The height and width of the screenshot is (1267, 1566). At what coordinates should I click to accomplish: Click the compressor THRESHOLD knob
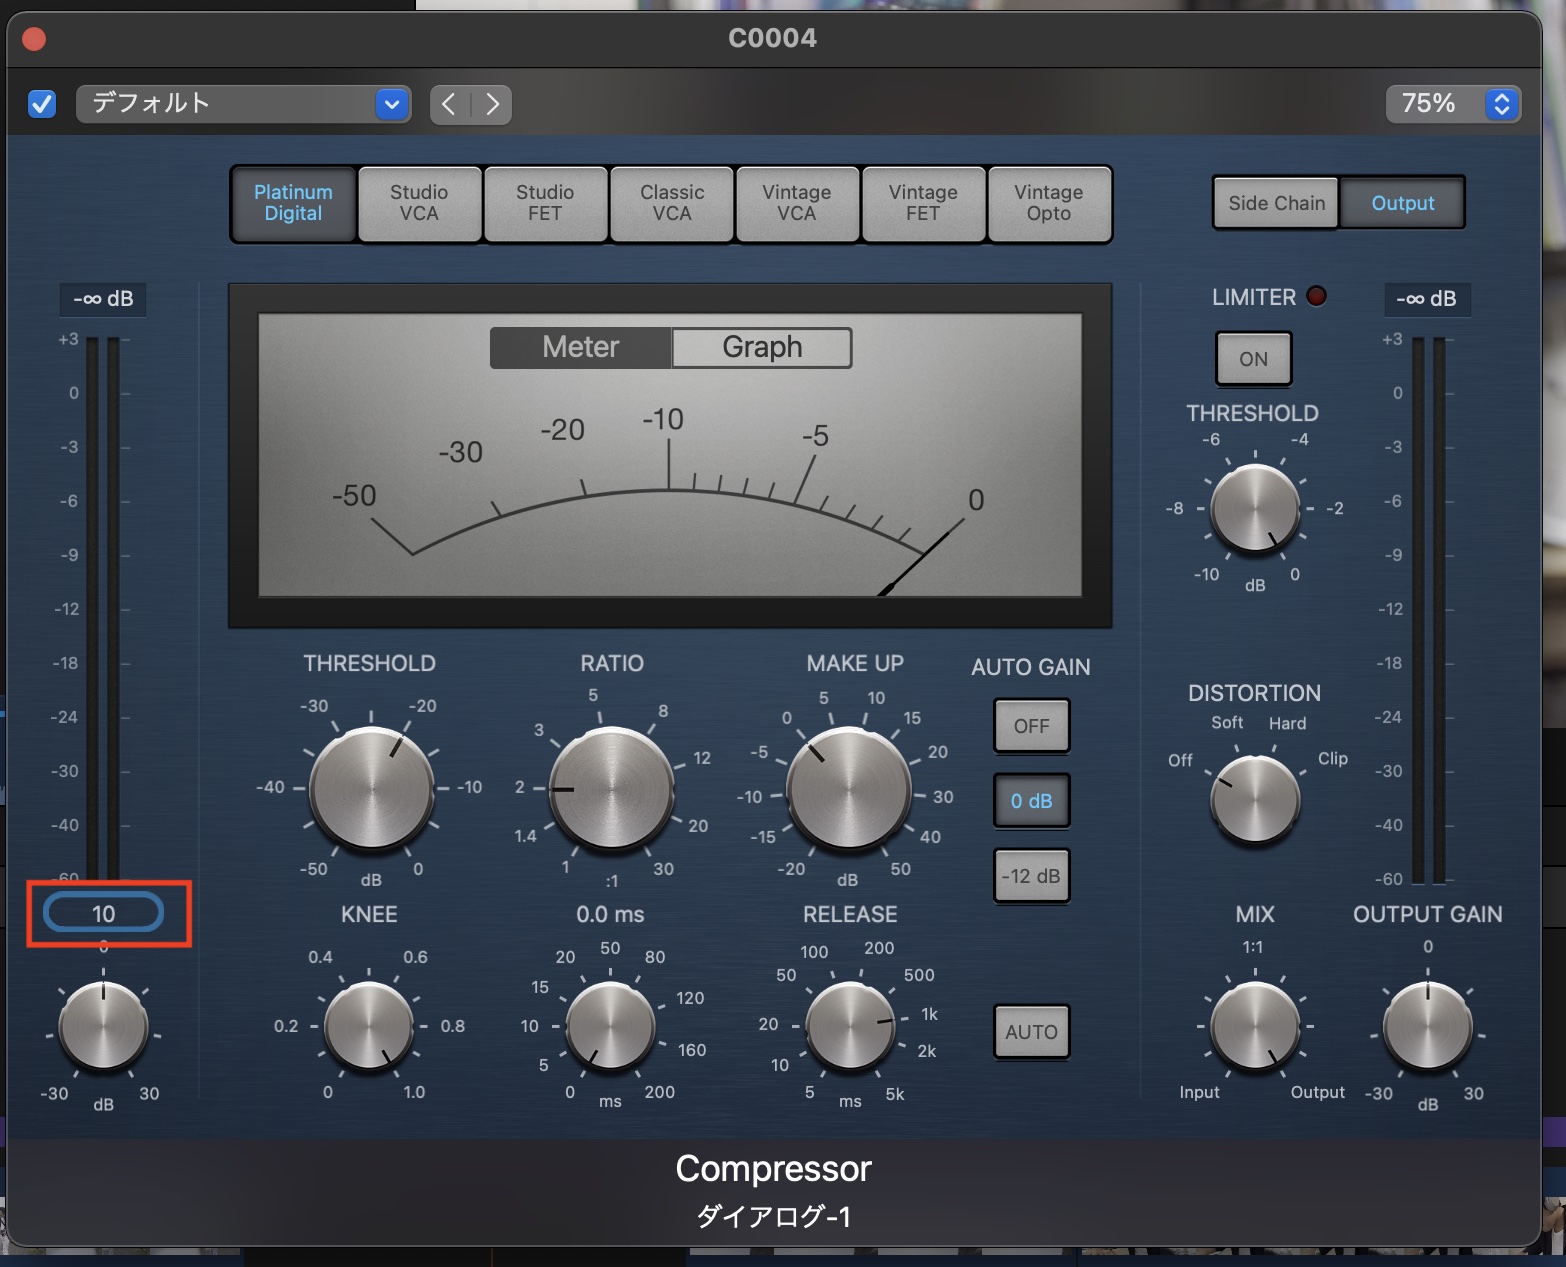pyautogui.click(x=371, y=789)
